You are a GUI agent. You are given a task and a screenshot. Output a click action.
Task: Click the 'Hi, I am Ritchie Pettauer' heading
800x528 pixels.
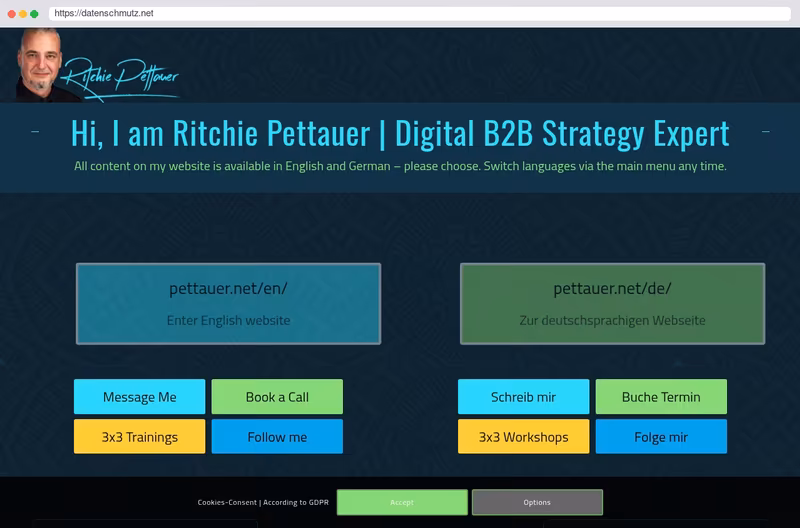tap(400, 134)
